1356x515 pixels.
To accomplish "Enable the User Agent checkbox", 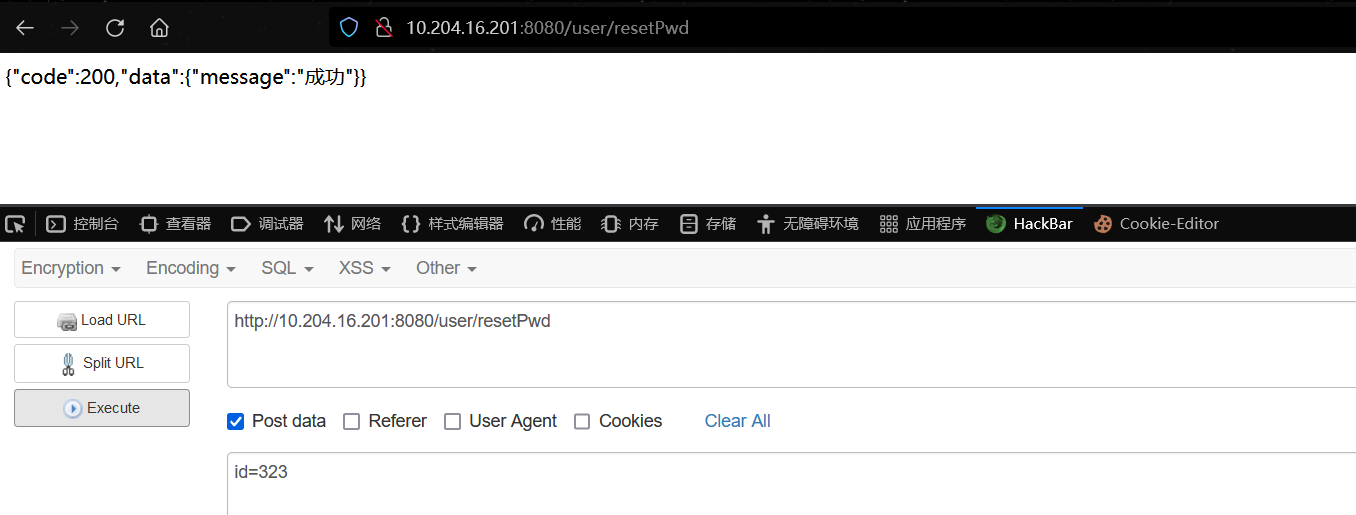I will pos(452,421).
